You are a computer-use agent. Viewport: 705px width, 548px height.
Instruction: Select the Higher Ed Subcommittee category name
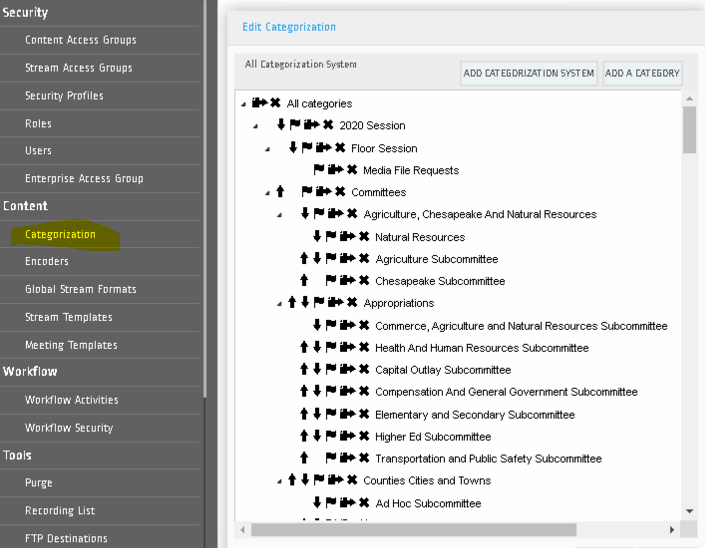(x=433, y=436)
